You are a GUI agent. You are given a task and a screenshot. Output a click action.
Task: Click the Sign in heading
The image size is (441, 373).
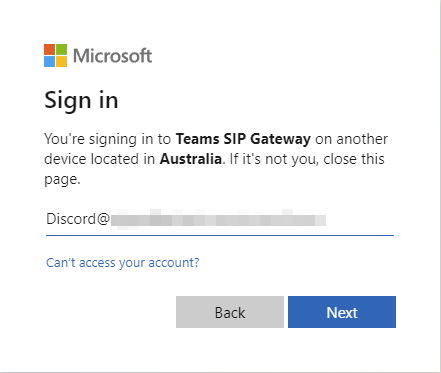click(81, 101)
